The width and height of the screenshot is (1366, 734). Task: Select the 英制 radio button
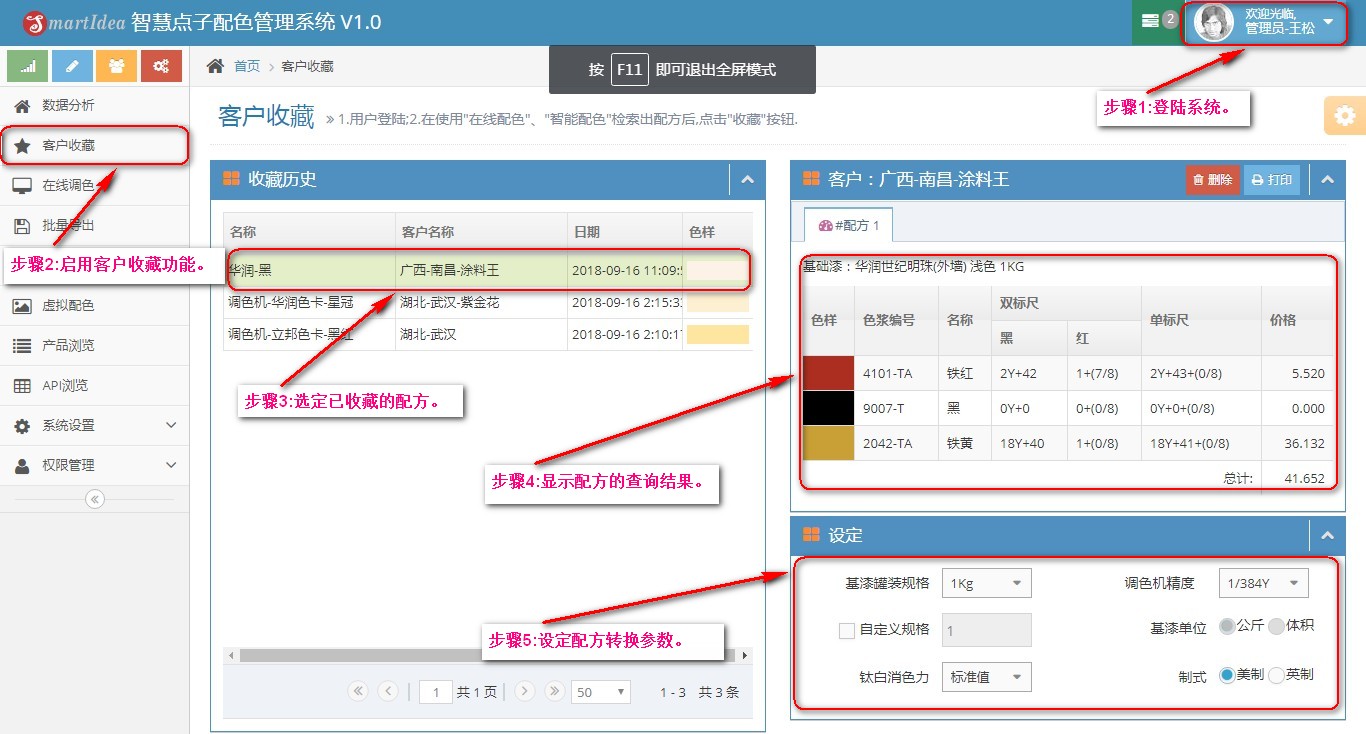point(1276,675)
